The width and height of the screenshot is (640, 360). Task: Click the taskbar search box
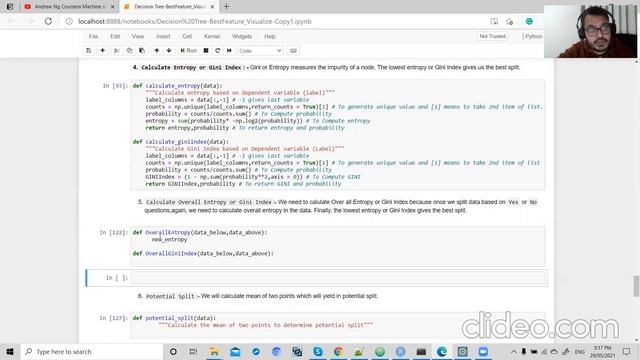[x=91, y=351]
